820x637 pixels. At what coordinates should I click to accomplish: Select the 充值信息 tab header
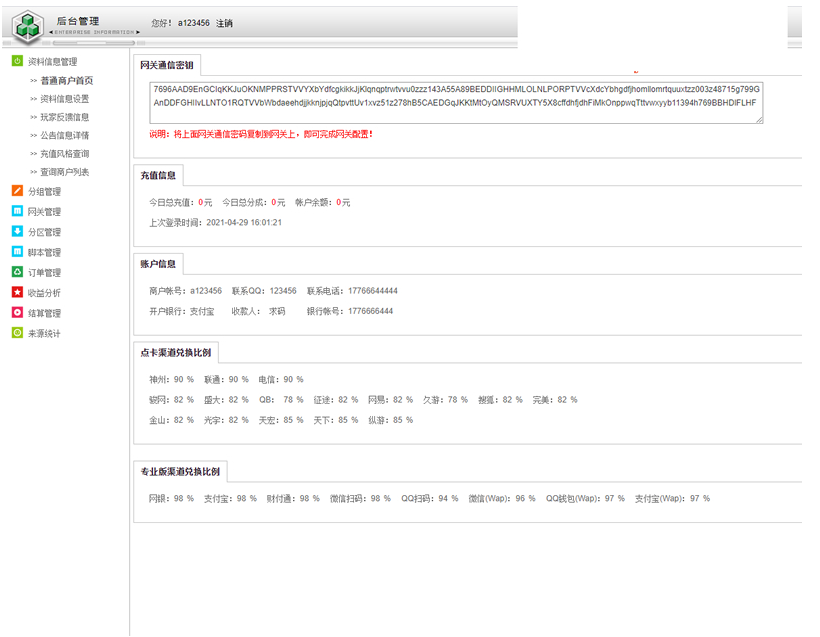point(158,175)
